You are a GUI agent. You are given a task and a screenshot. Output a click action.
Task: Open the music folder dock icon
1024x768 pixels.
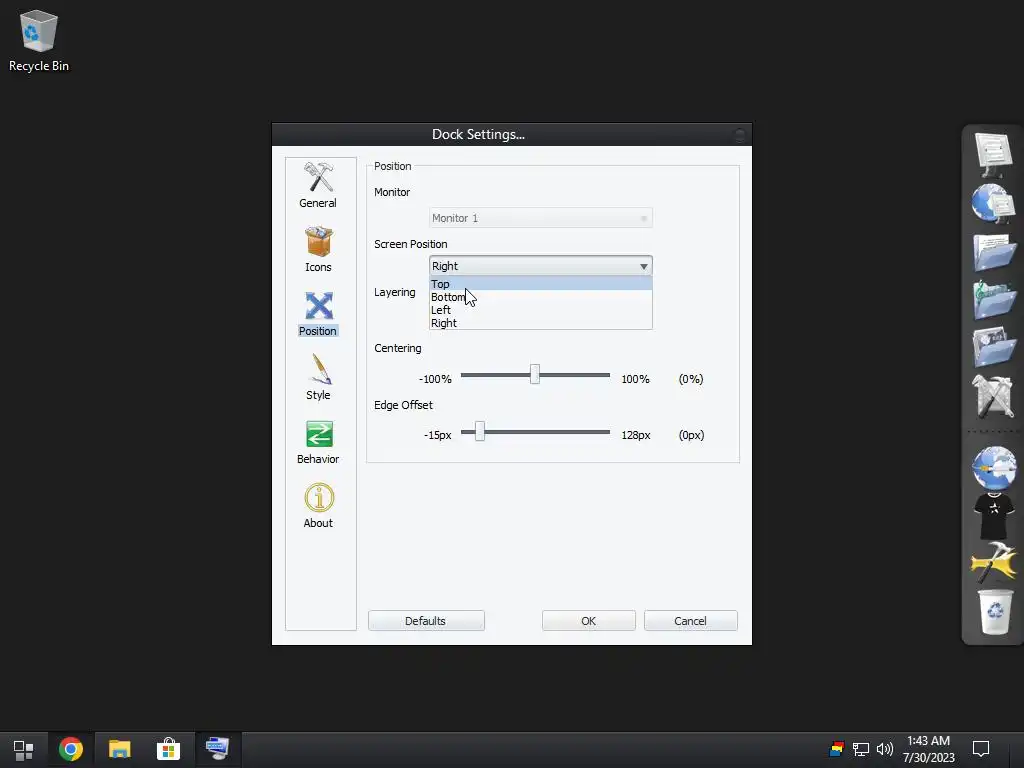click(x=993, y=300)
